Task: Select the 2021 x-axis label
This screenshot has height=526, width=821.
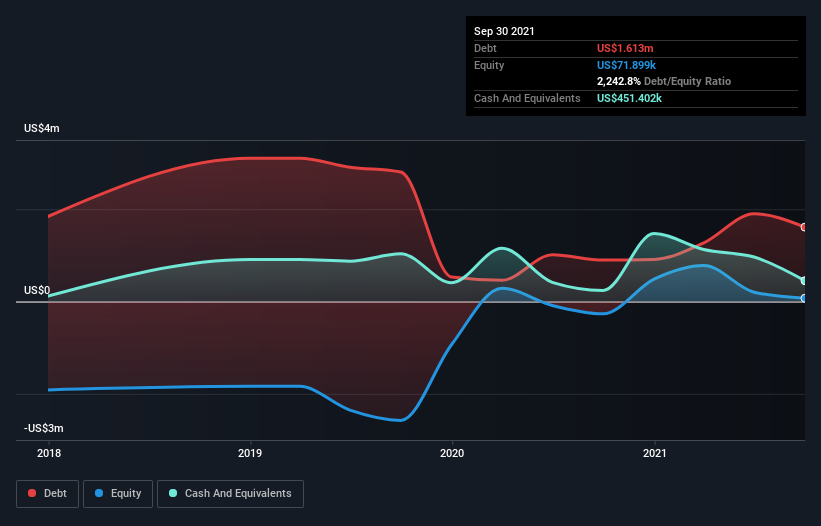Action: (x=654, y=453)
